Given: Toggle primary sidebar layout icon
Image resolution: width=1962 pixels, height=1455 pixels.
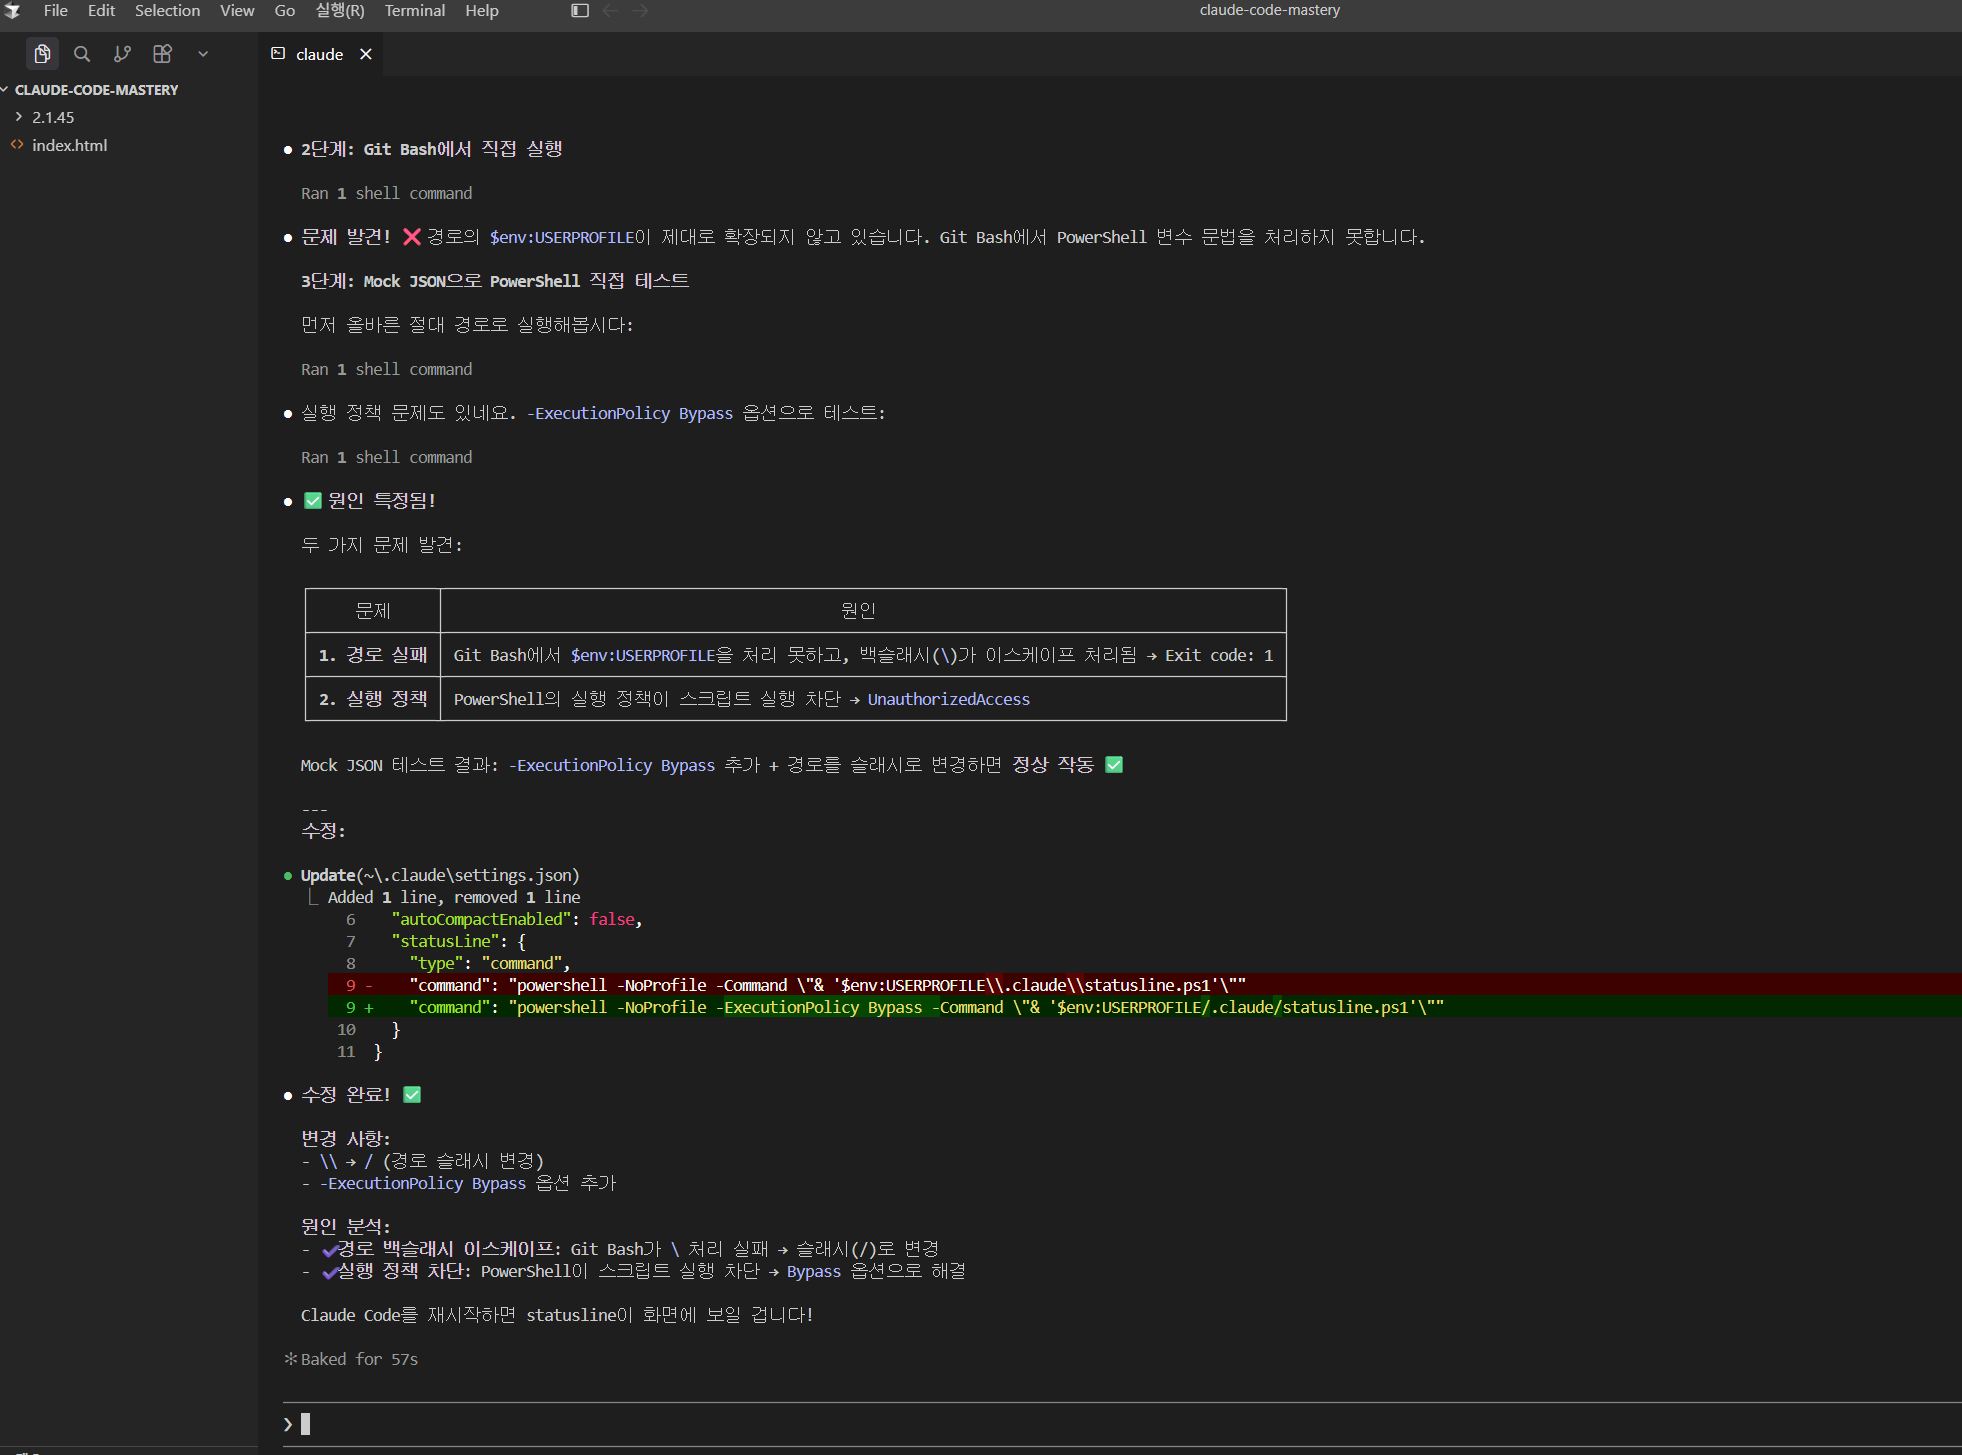Looking at the screenshot, I should (580, 10).
